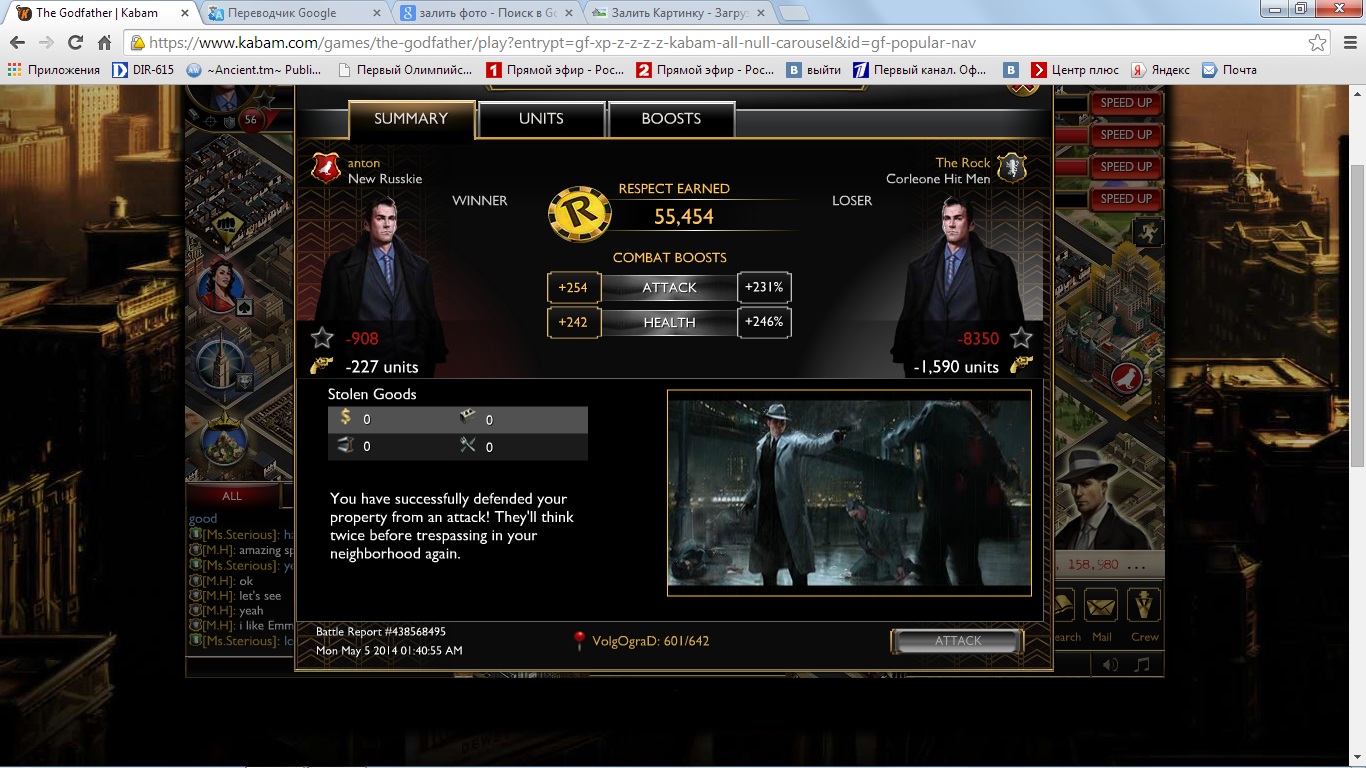This screenshot has width=1366, height=768.
Task: Click the crossed tools icon in Stolen Goods
Action: [x=467, y=445]
